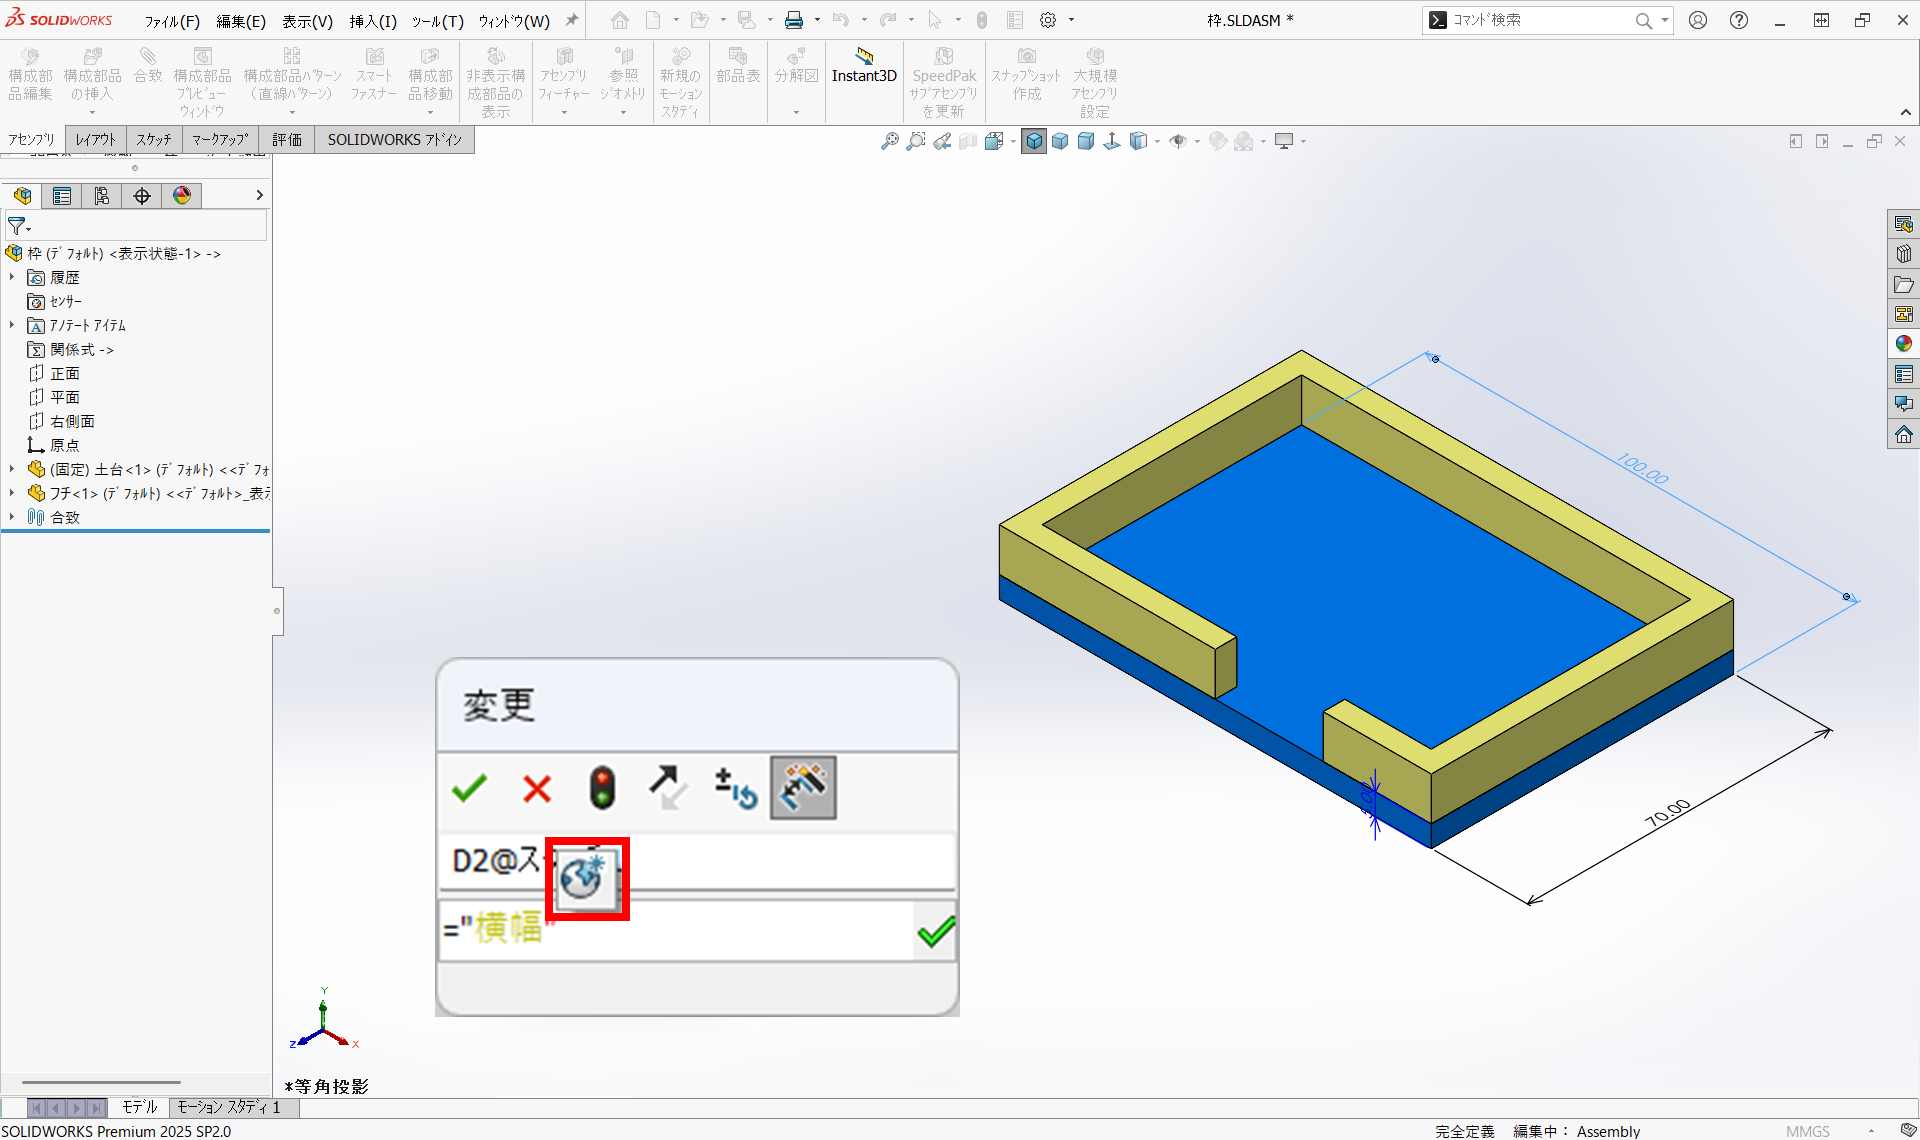Open DimXpertManager crosshair tab
The image size is (1920, 1140).
click(142, 196)
